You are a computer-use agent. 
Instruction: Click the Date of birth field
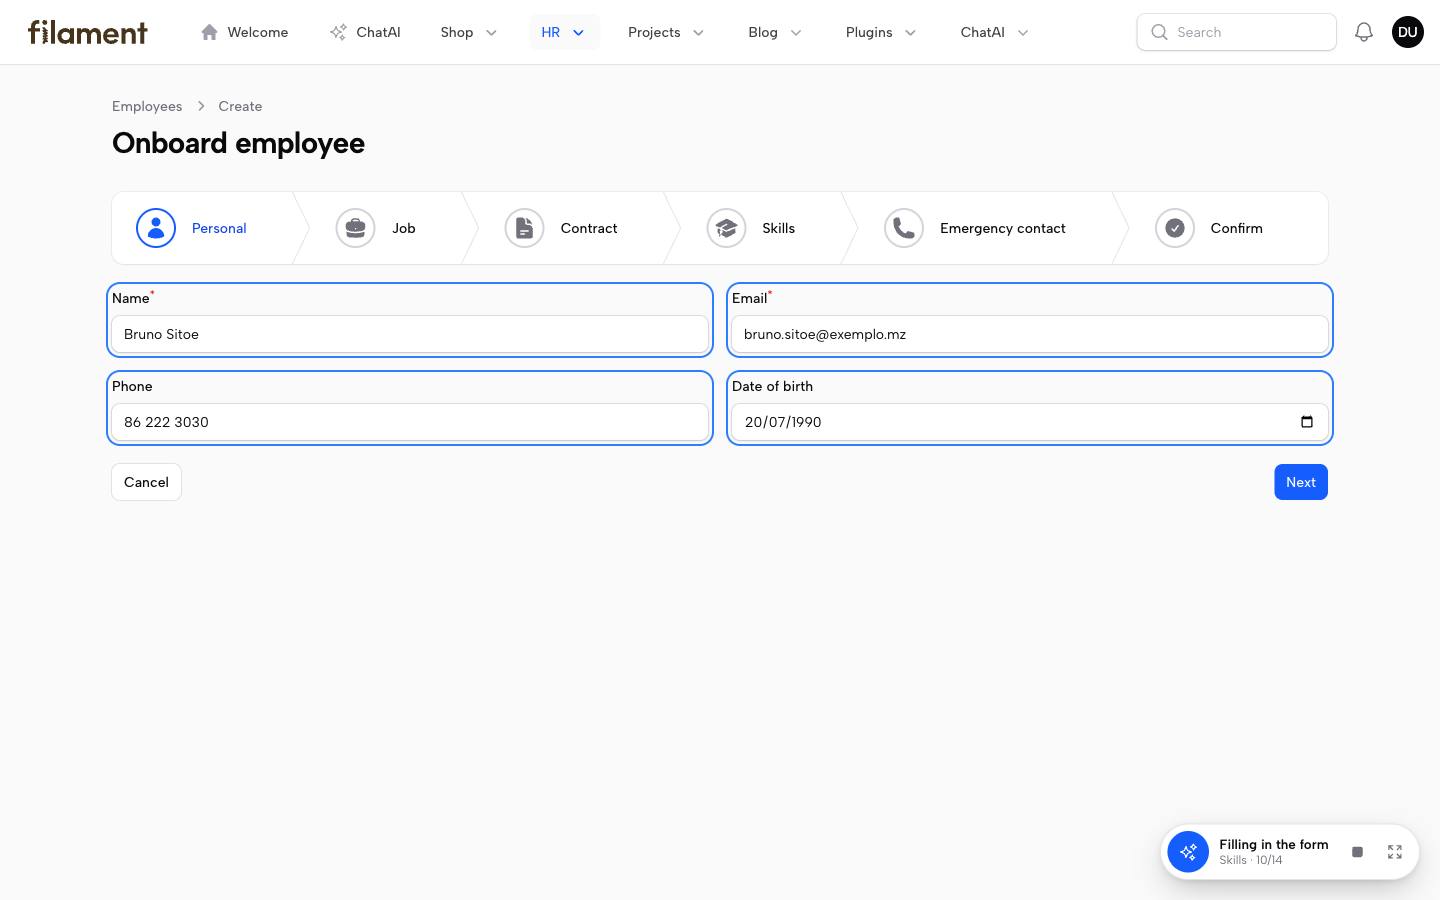[1030, 422]
